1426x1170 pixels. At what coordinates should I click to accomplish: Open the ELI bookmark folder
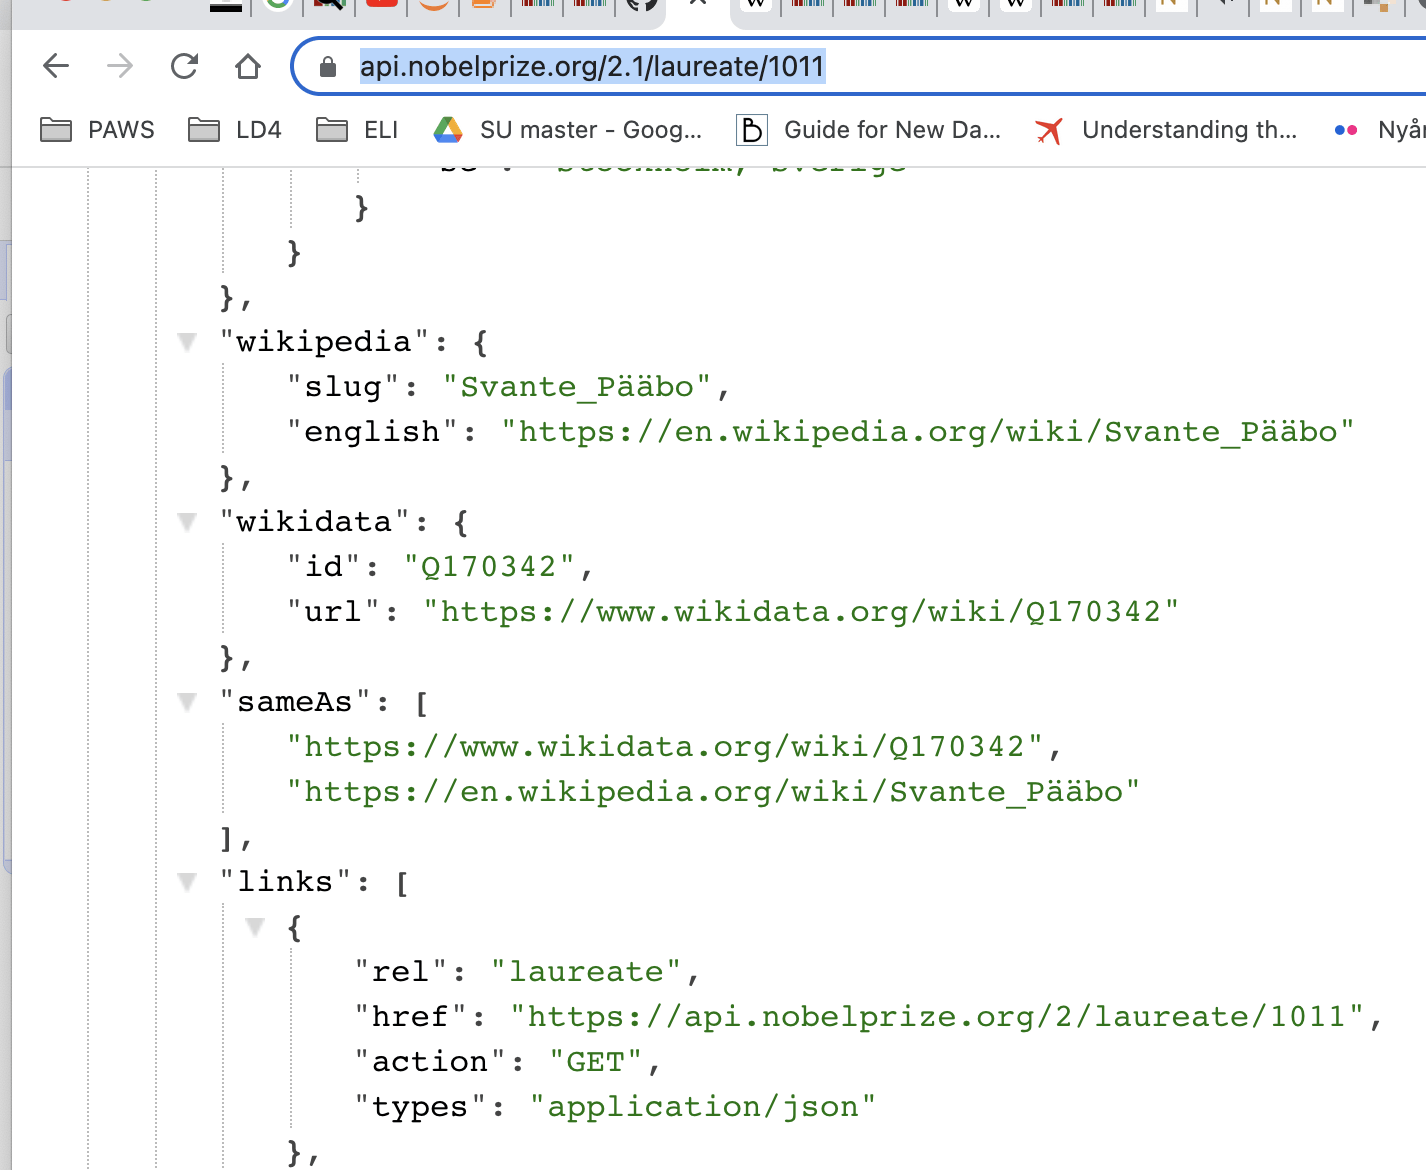pos(357,130)
